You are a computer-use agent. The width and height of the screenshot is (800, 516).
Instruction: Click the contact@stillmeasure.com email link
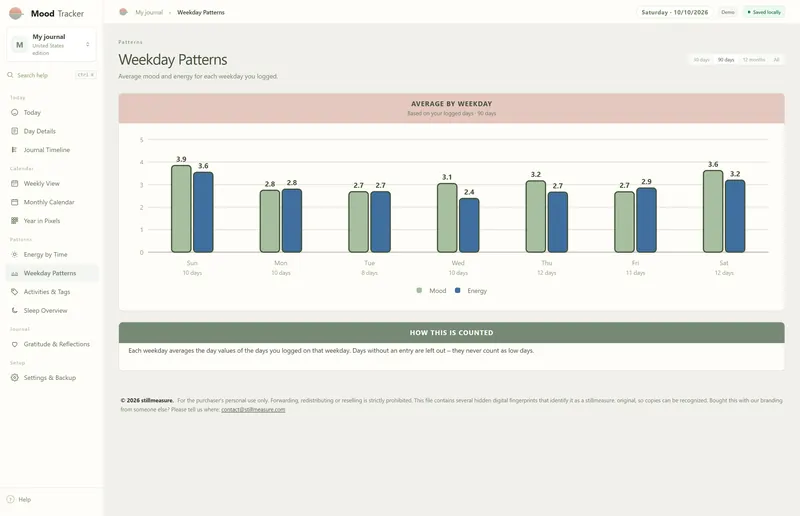click(x=253, y=409)
